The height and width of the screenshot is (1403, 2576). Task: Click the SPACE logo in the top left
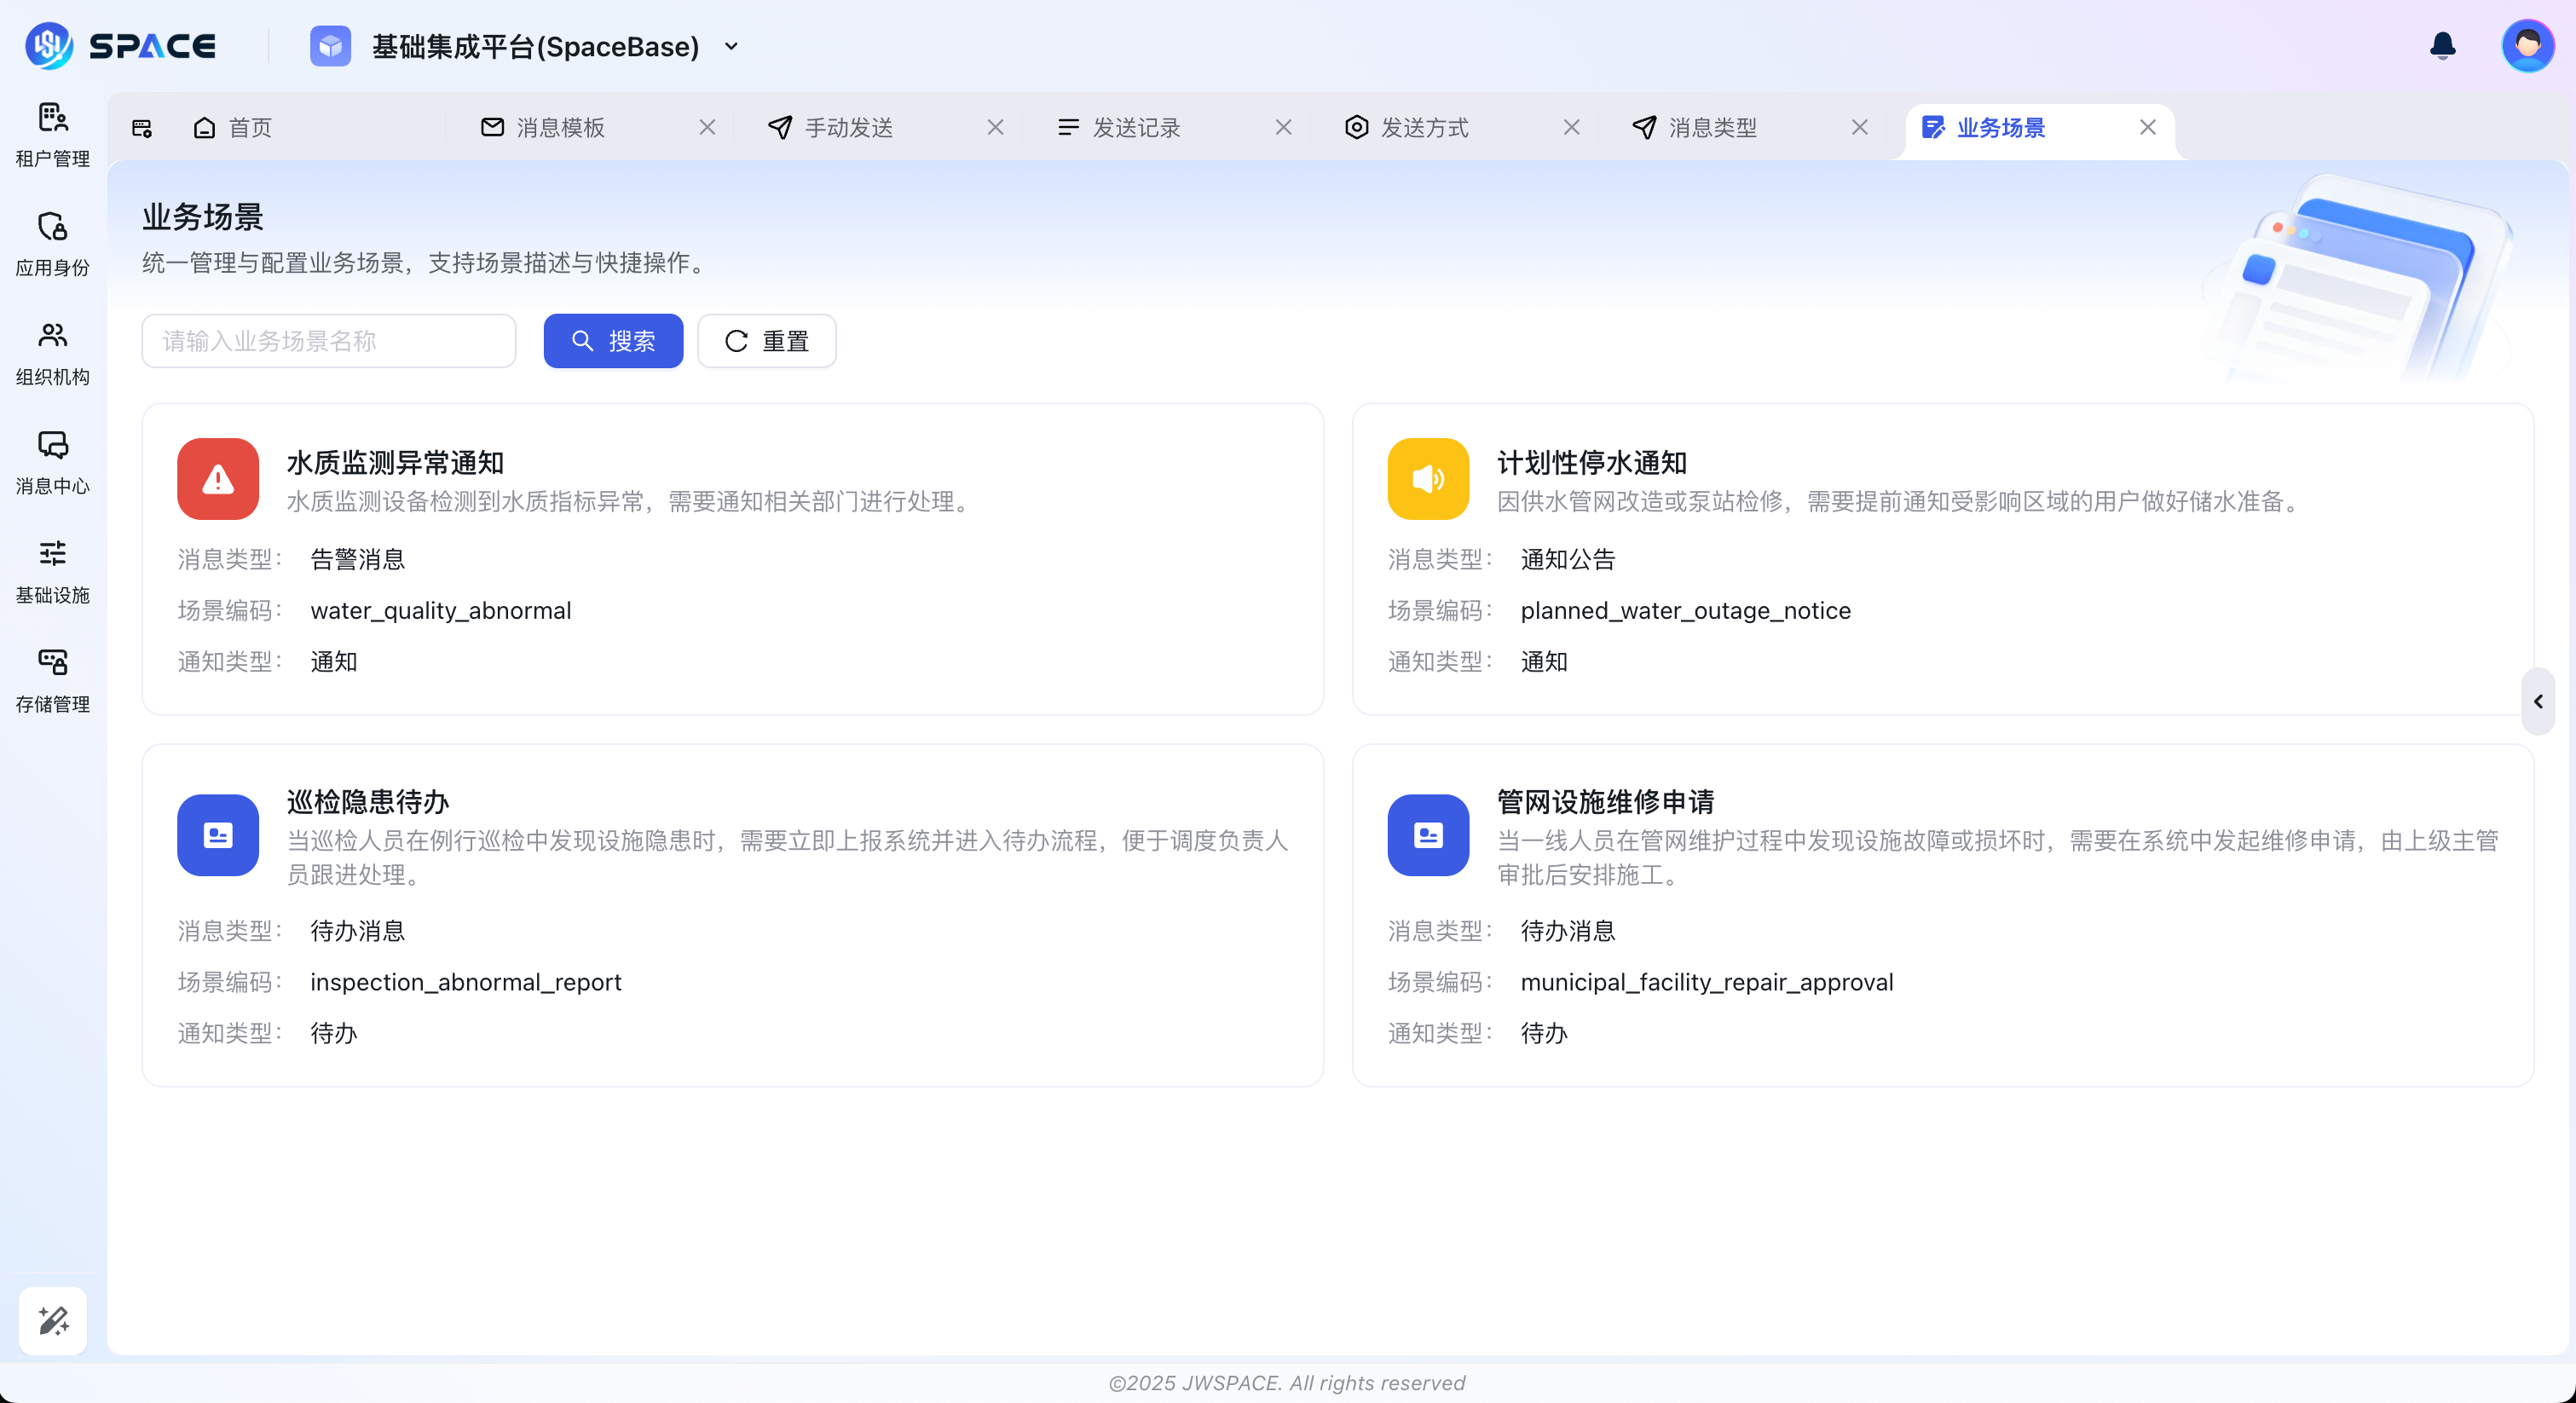point(120,45)
